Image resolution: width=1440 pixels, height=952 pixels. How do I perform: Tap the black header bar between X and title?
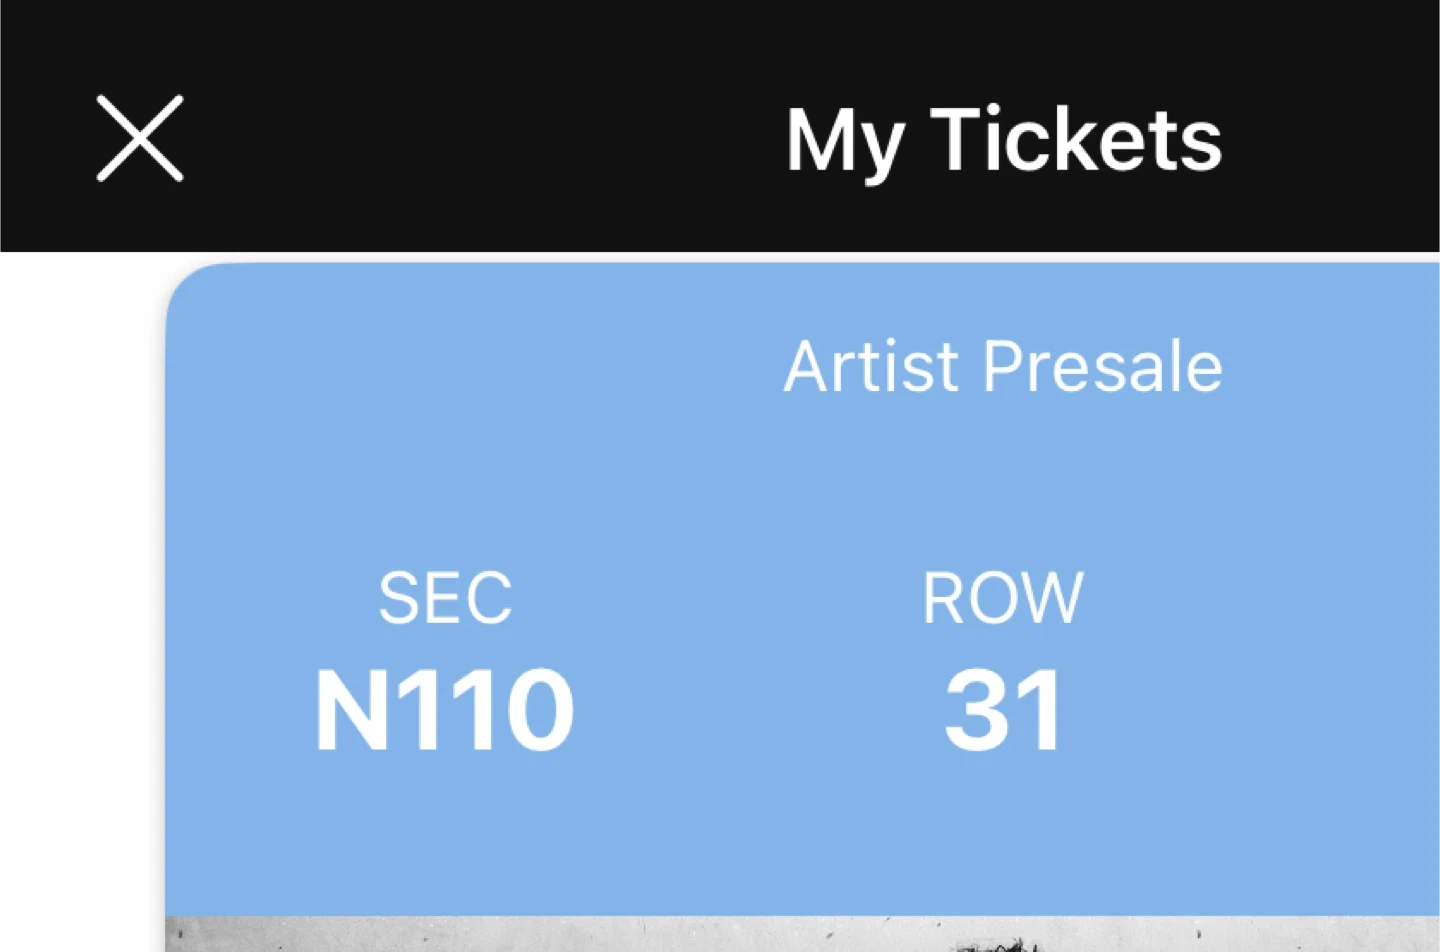(x=480, y=140)
